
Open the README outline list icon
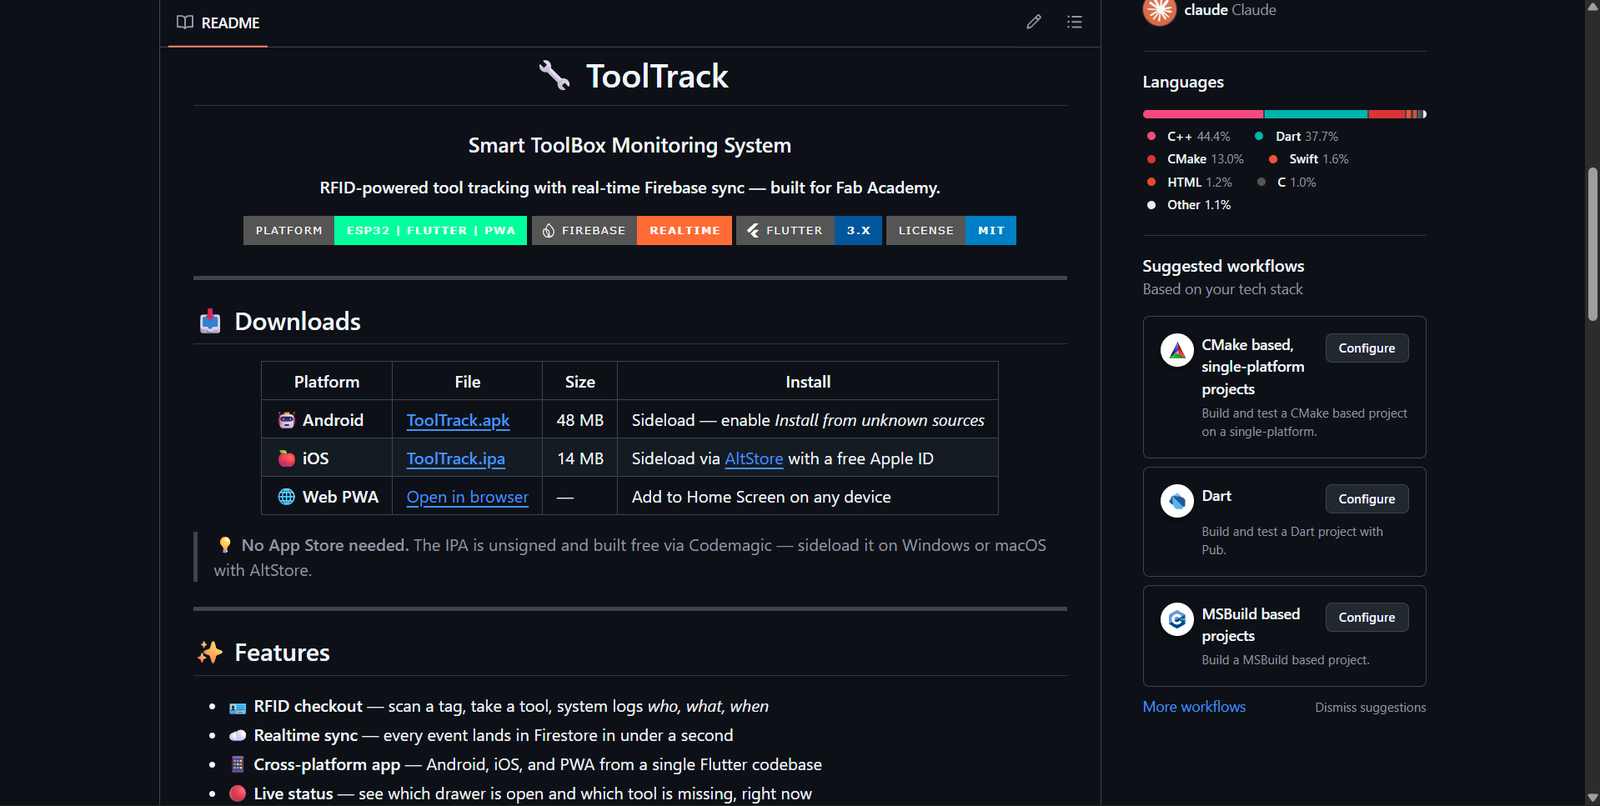pyautogui.click(x=1074, y=22)
